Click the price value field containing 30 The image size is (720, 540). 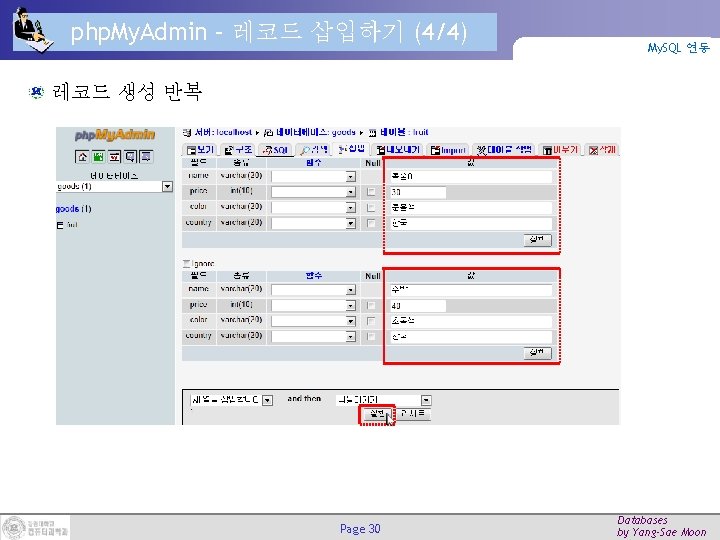418,192
